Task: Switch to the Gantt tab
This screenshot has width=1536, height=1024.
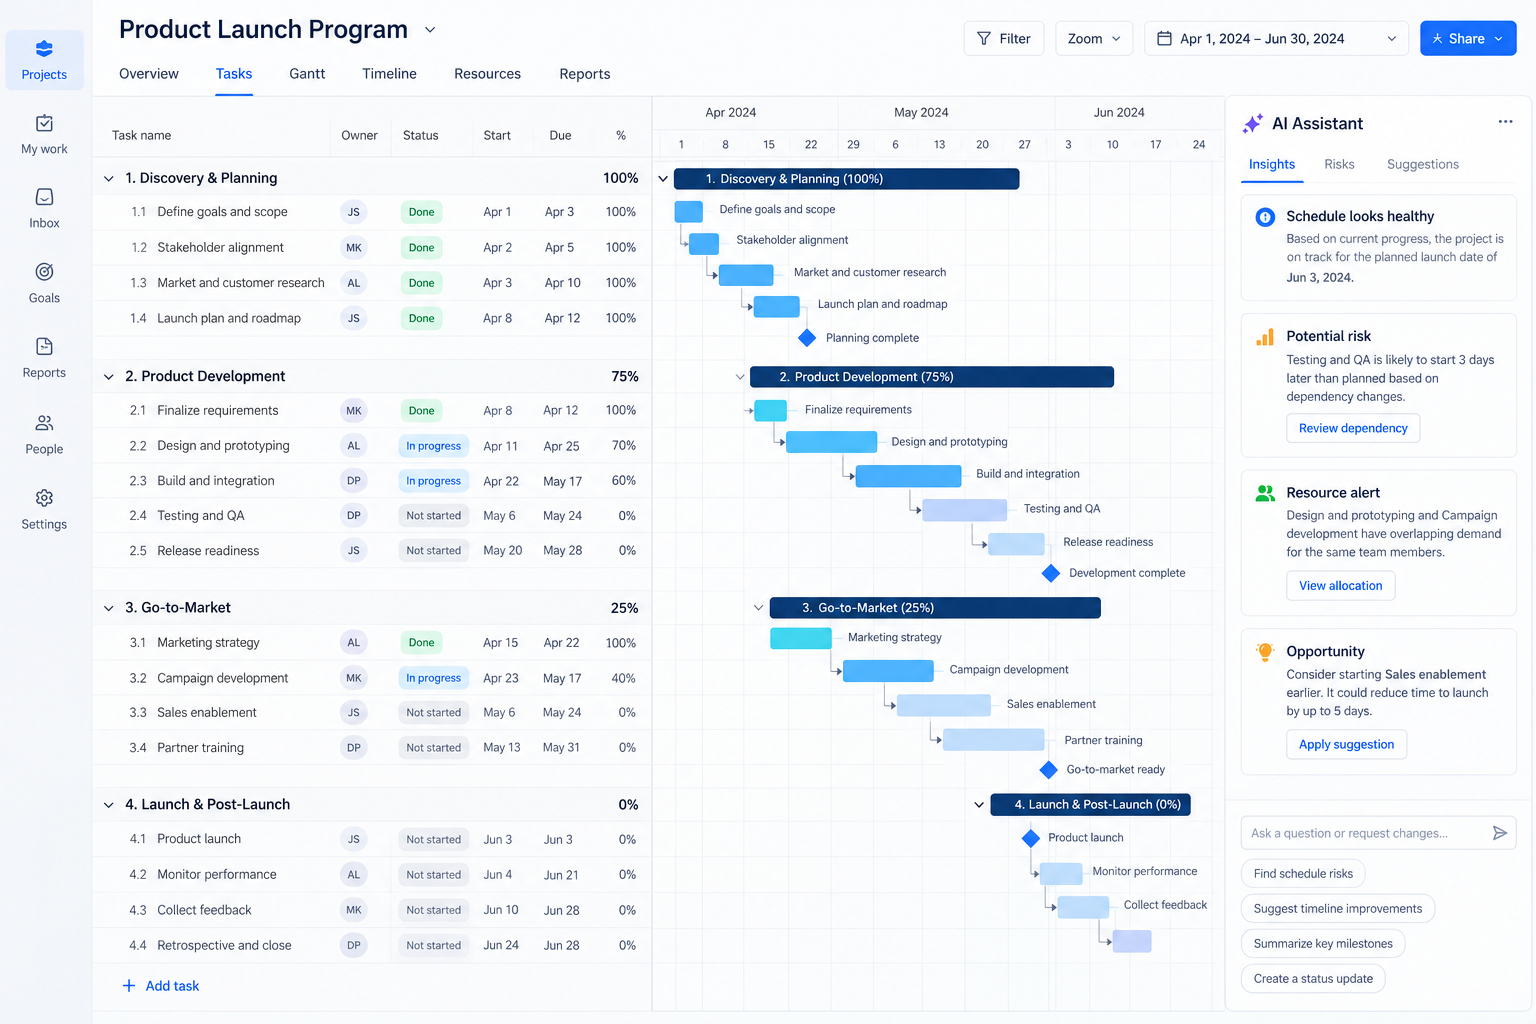Action: click(x=307, y=74)
